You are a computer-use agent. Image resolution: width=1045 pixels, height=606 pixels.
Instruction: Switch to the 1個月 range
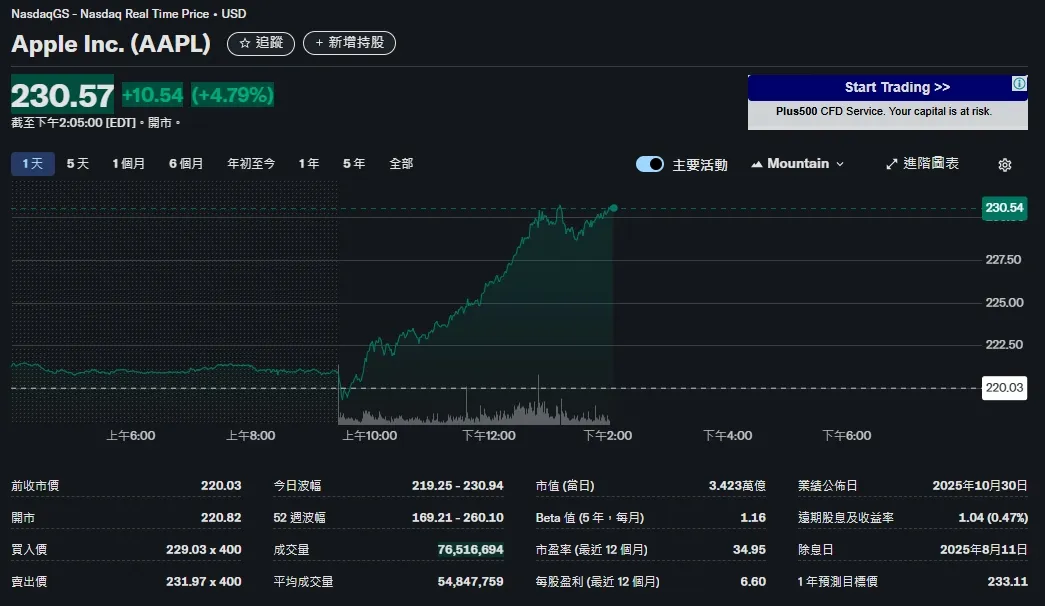point(128,164)
